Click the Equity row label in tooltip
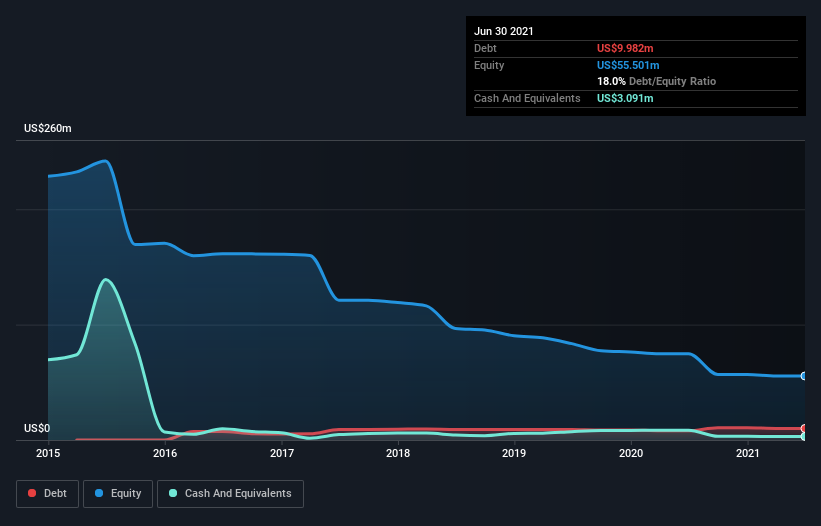This screenshot has width=821, height=526. (489, 65)
